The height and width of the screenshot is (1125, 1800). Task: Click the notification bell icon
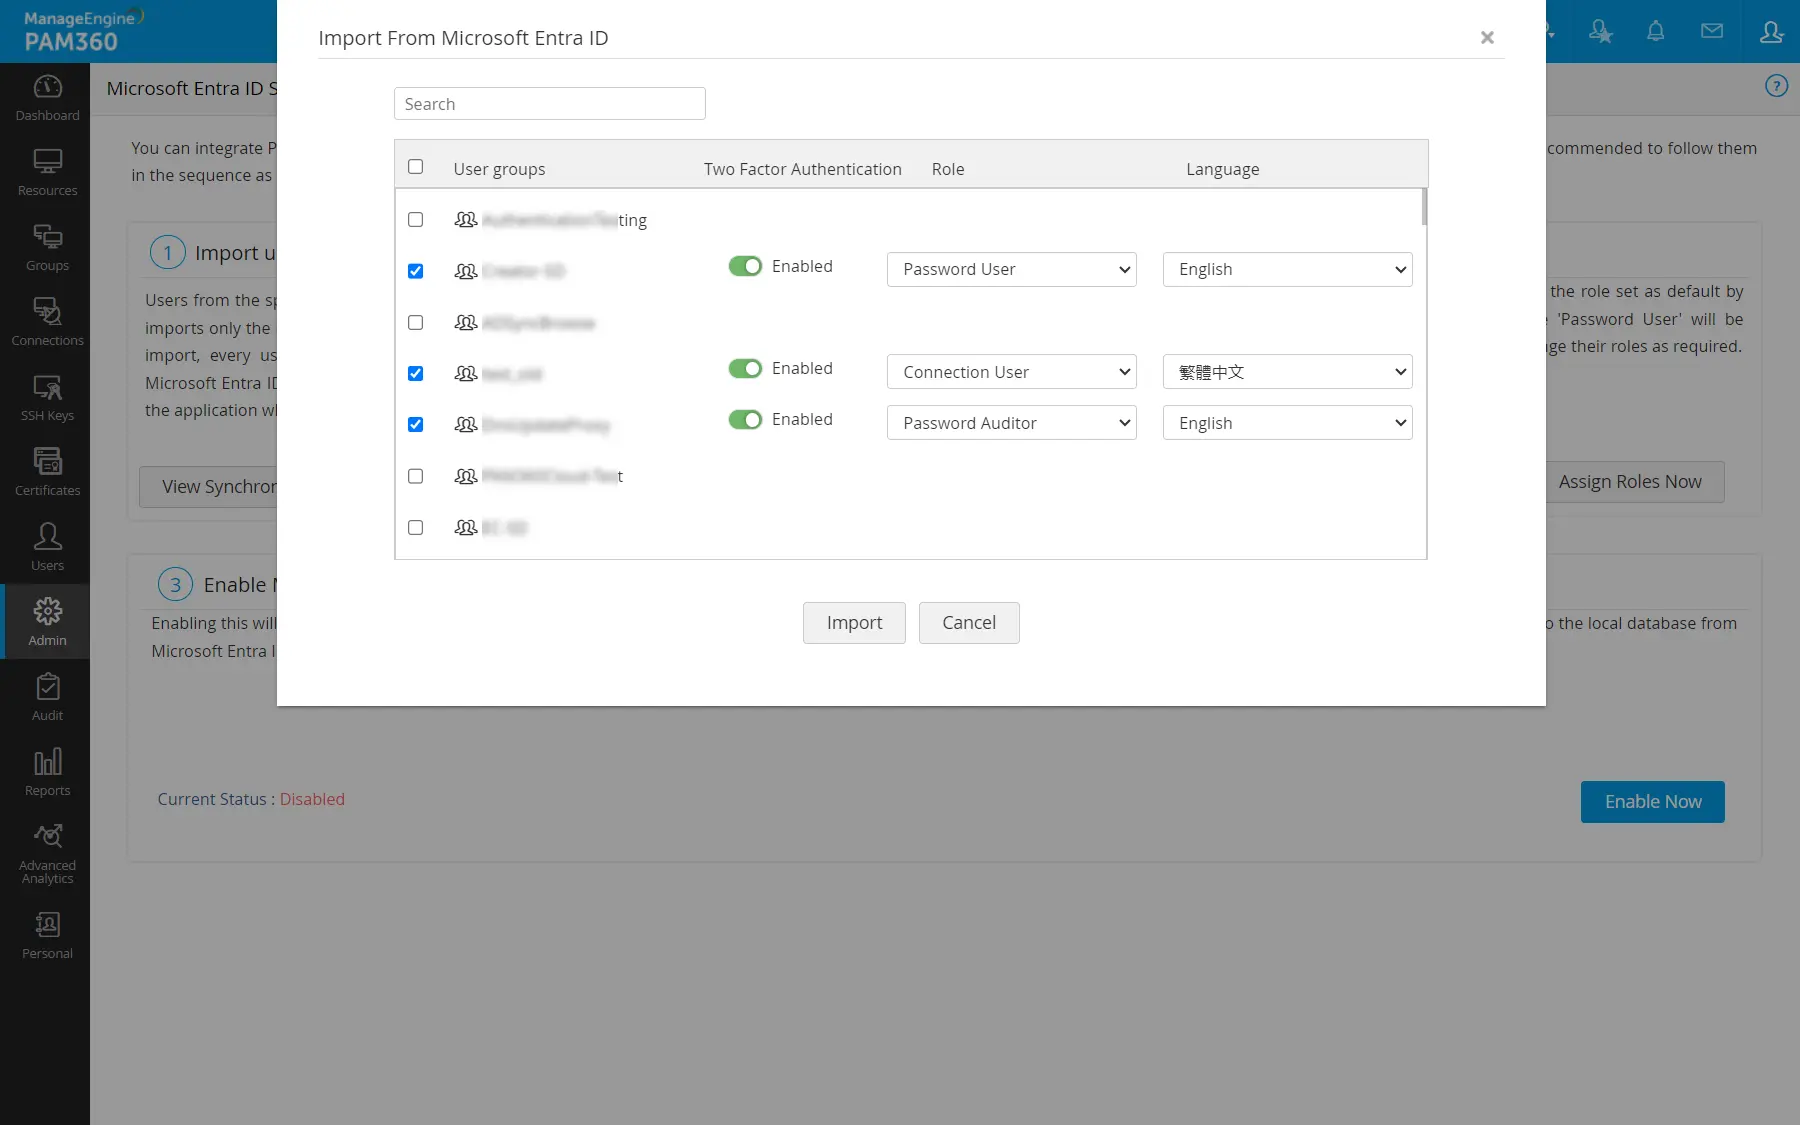point(1655,32)
